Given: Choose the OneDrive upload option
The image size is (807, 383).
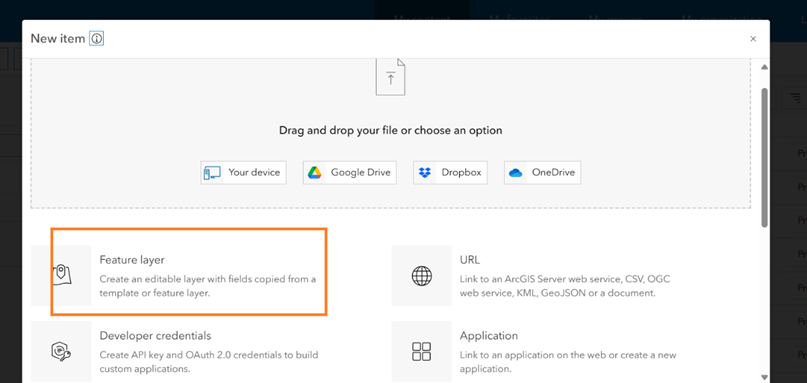Looking at the screenshot, I should tap(542, 172).
